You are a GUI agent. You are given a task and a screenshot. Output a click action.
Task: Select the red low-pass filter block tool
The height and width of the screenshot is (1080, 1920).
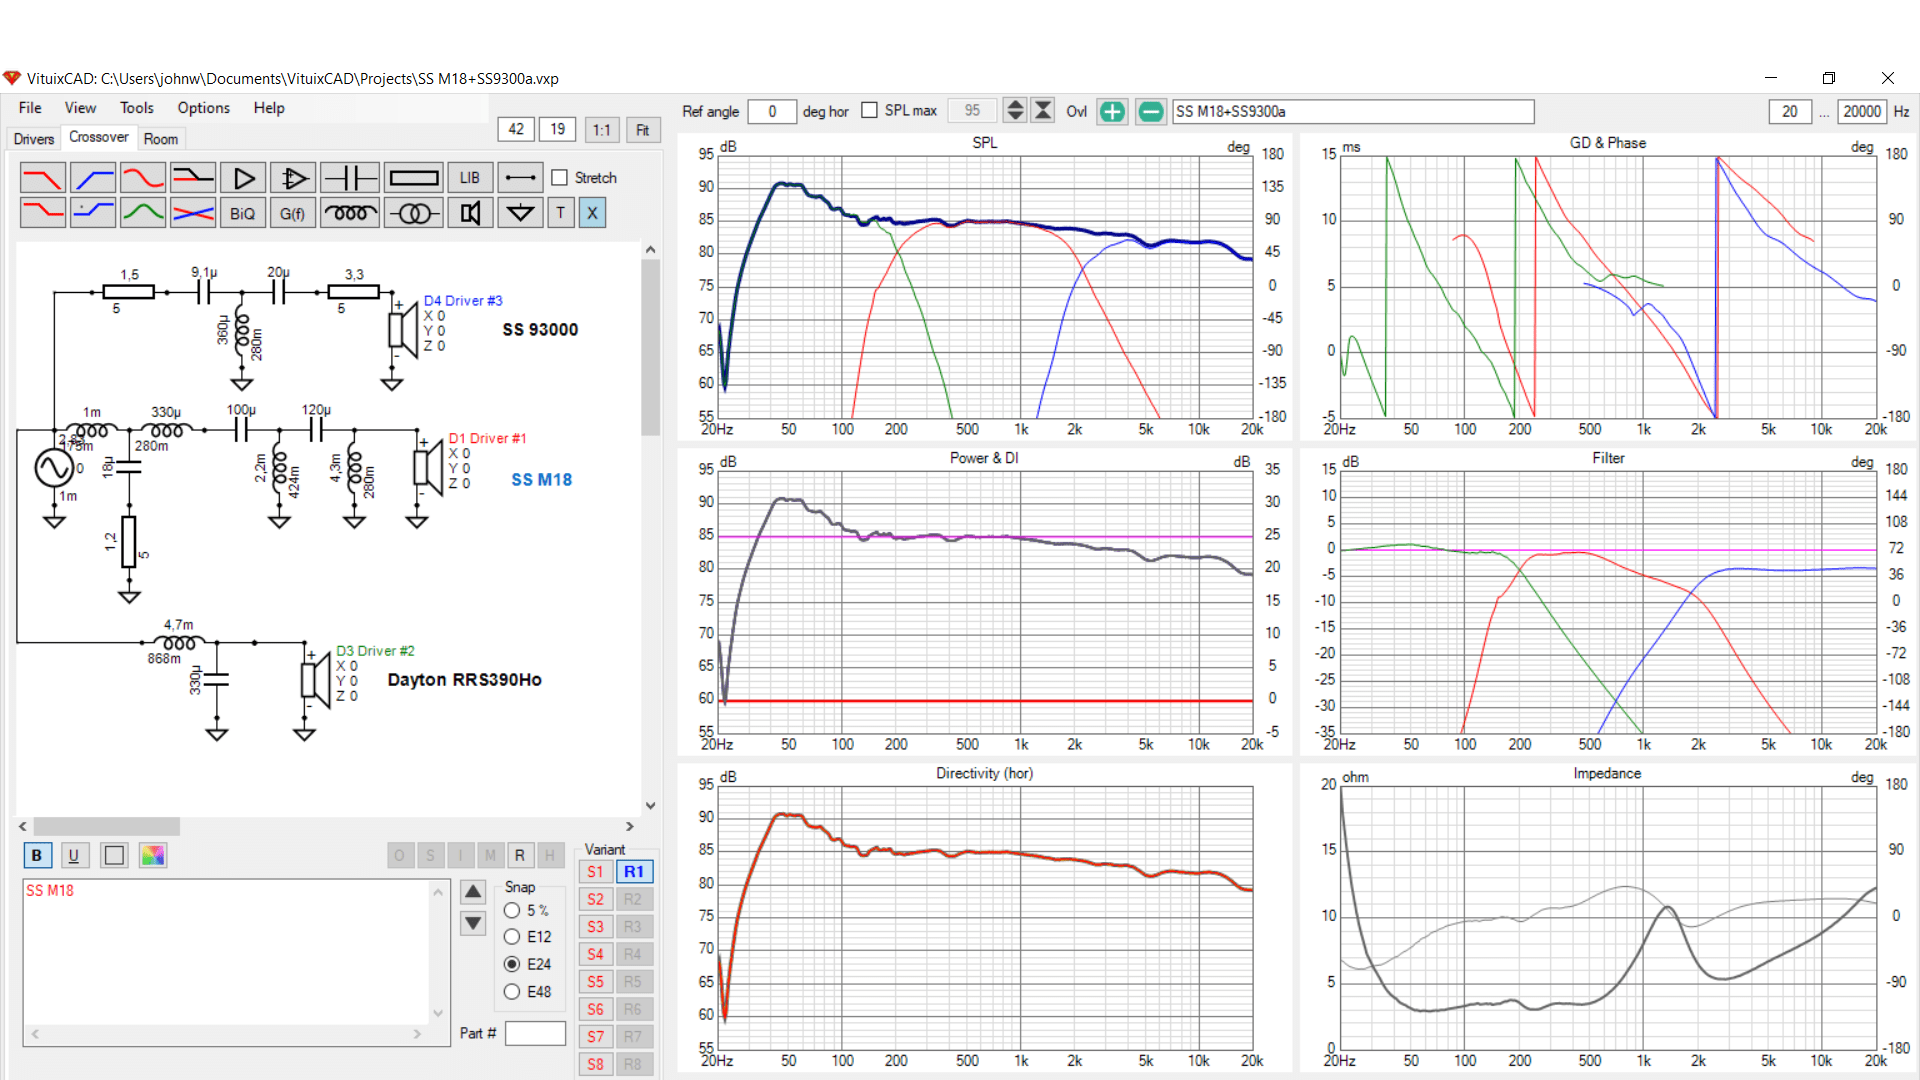tap(42, 178)
